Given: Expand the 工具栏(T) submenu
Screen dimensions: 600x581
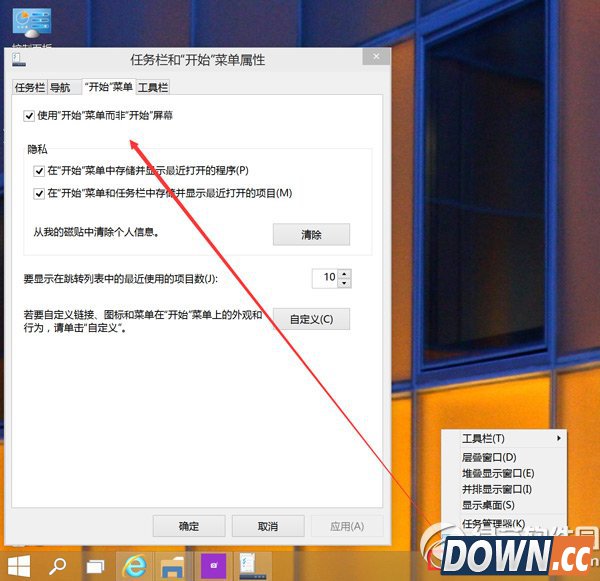Looking at the screenshot, I should (504, 438).
